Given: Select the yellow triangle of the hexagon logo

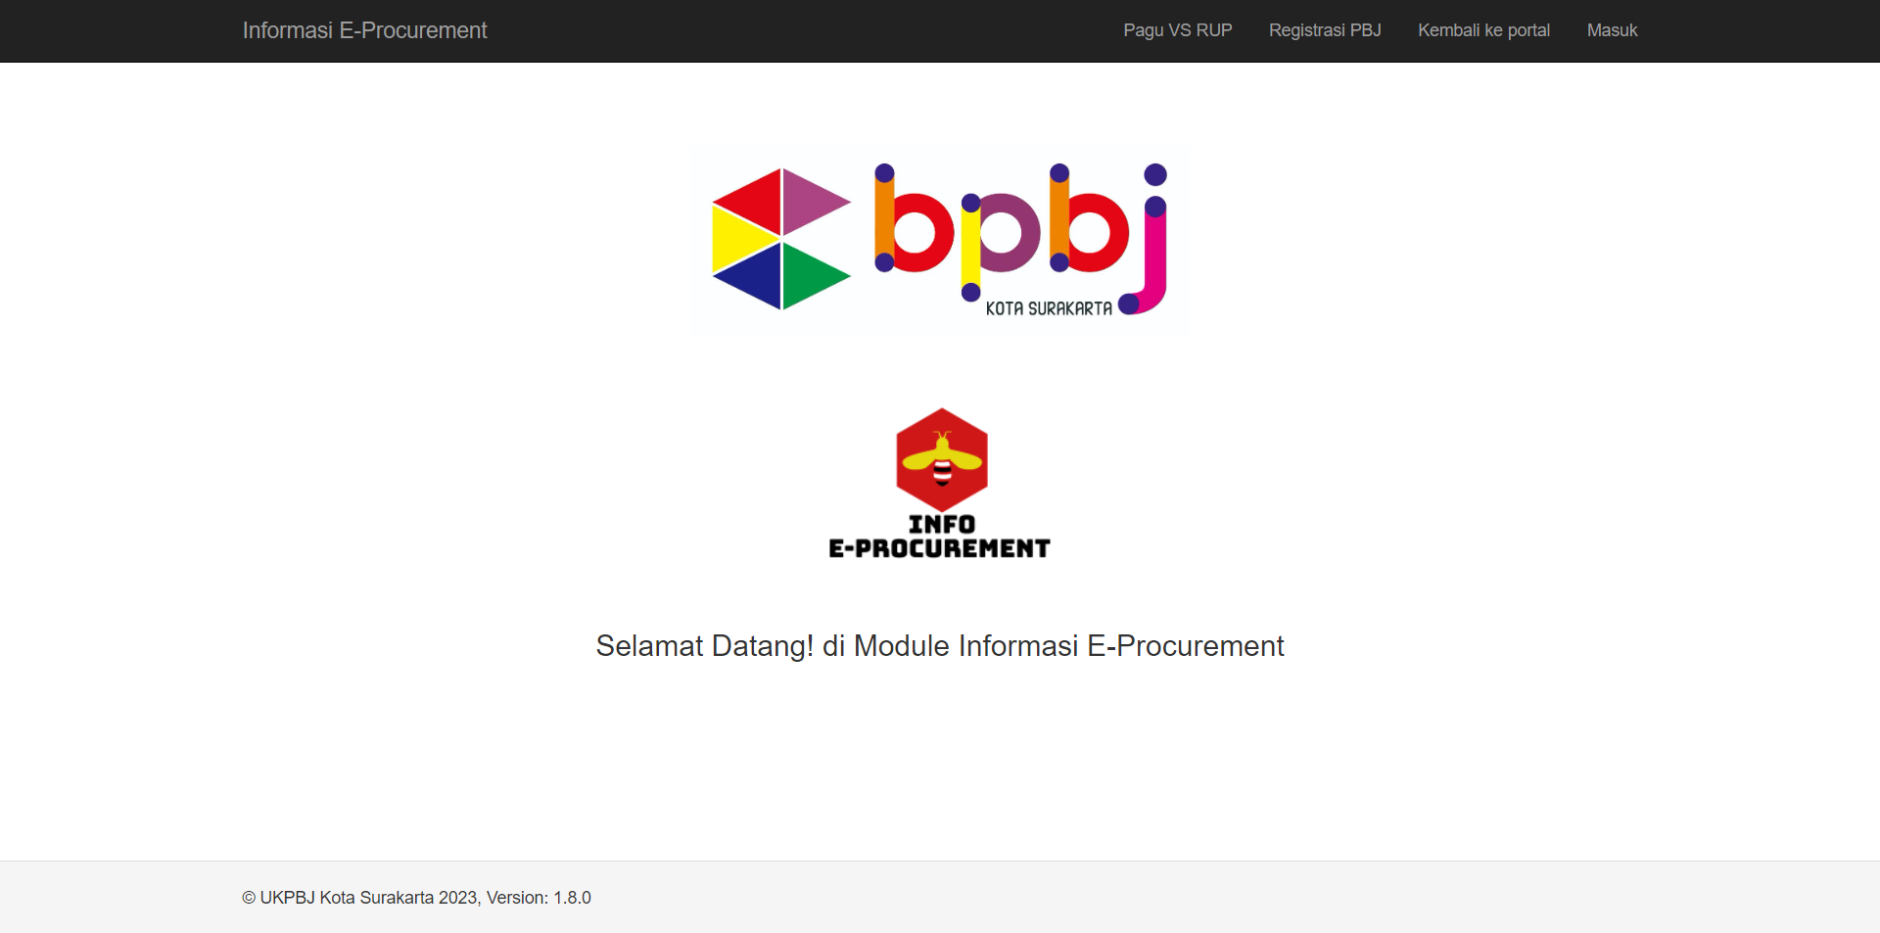Looking at the screenshot, I should coord(738,240).
